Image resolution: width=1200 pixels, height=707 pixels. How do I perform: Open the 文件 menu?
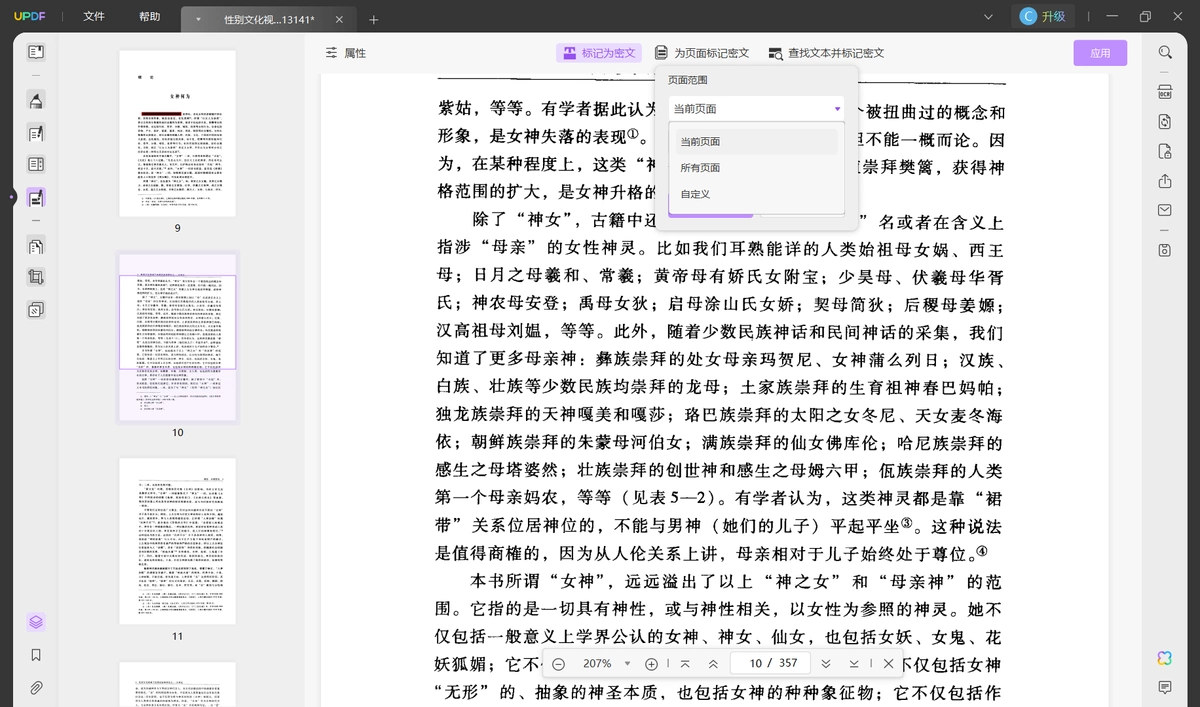pyautogui.click(x=94, y=17)
